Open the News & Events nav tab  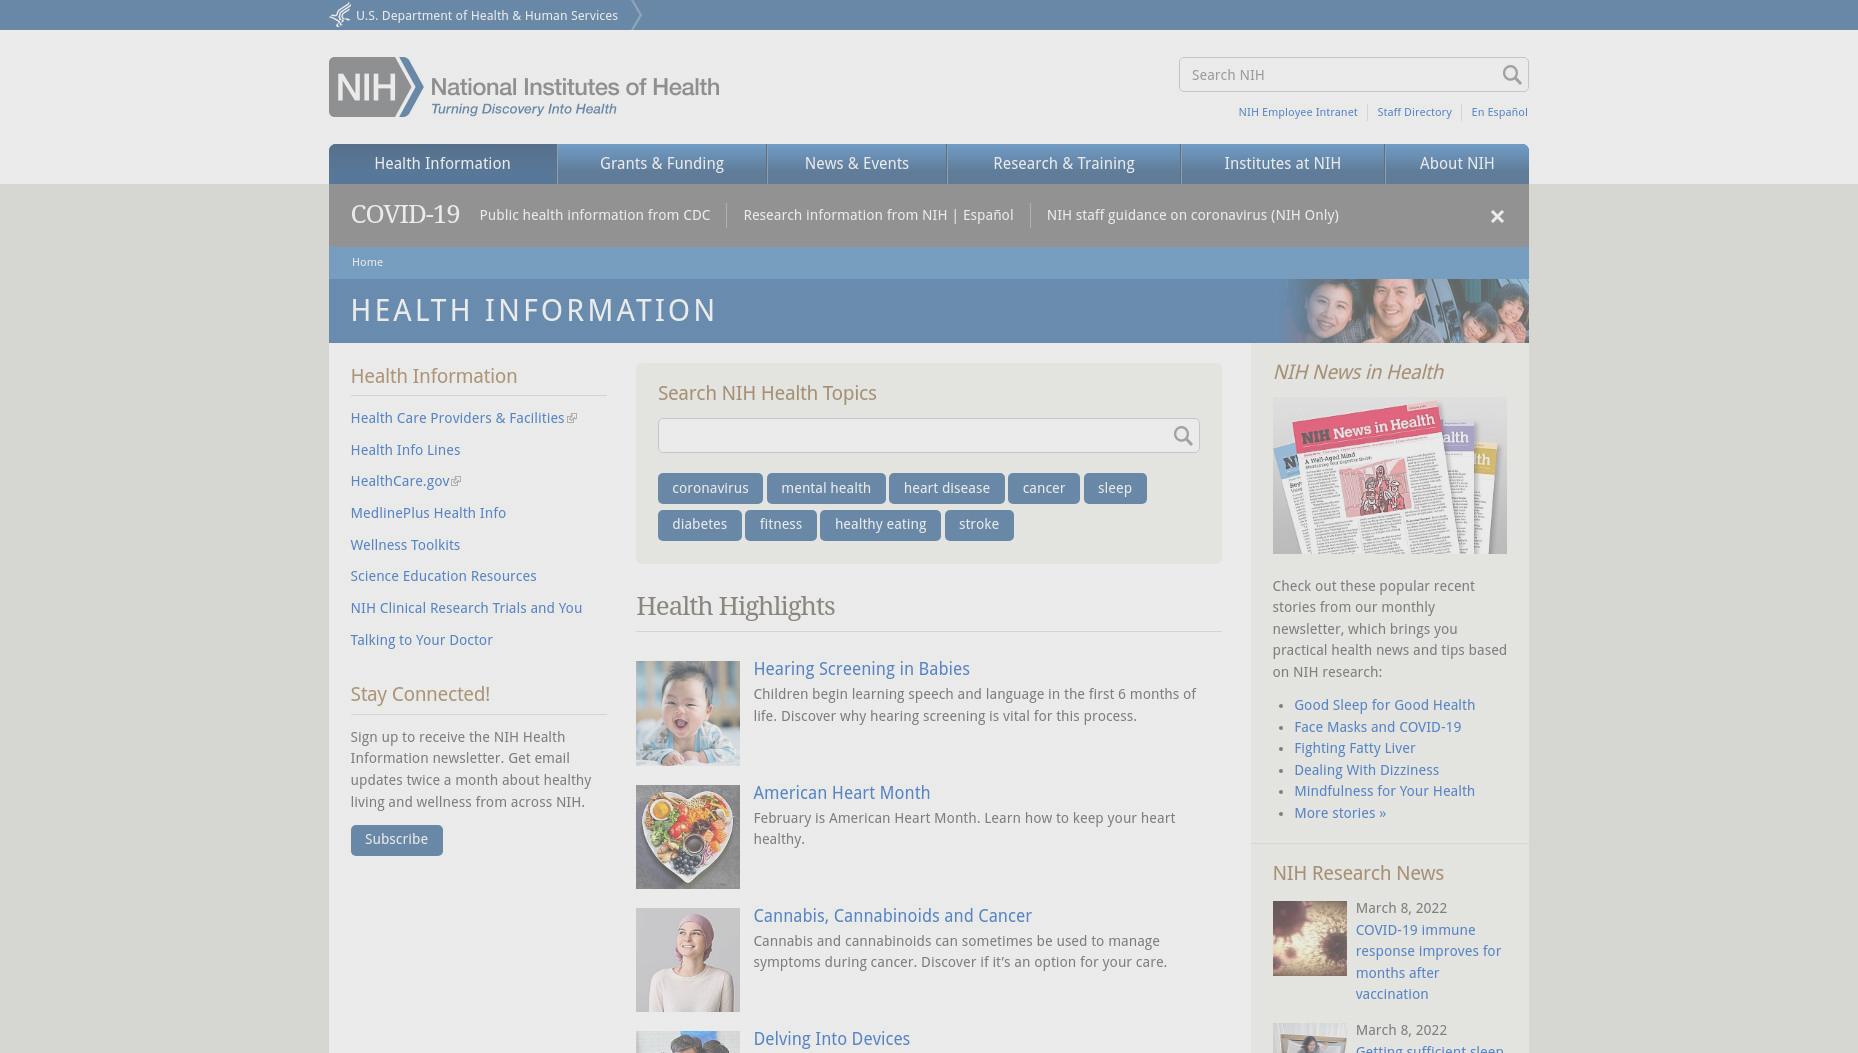[x=857, y=164]
